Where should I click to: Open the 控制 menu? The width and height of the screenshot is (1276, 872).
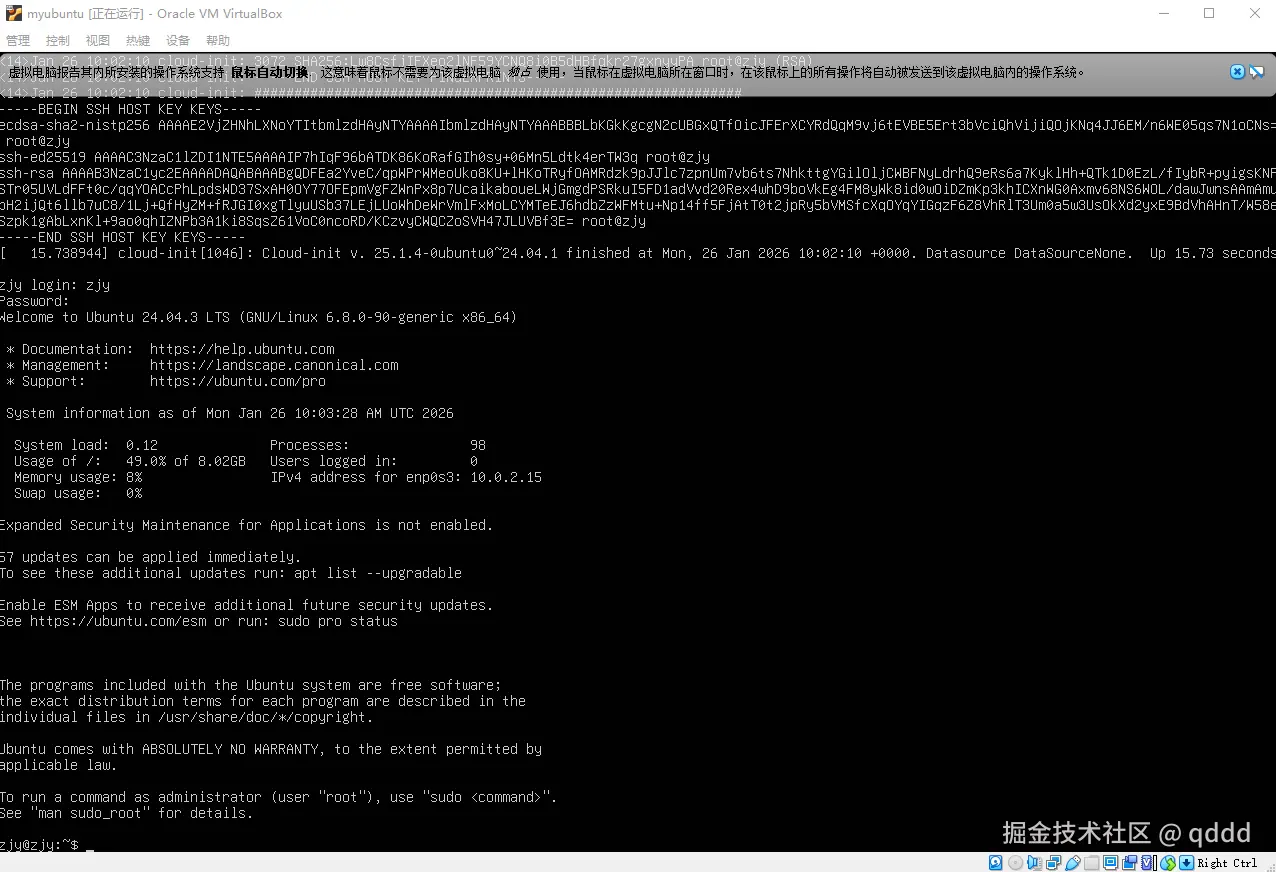click(x=58, y=41)
